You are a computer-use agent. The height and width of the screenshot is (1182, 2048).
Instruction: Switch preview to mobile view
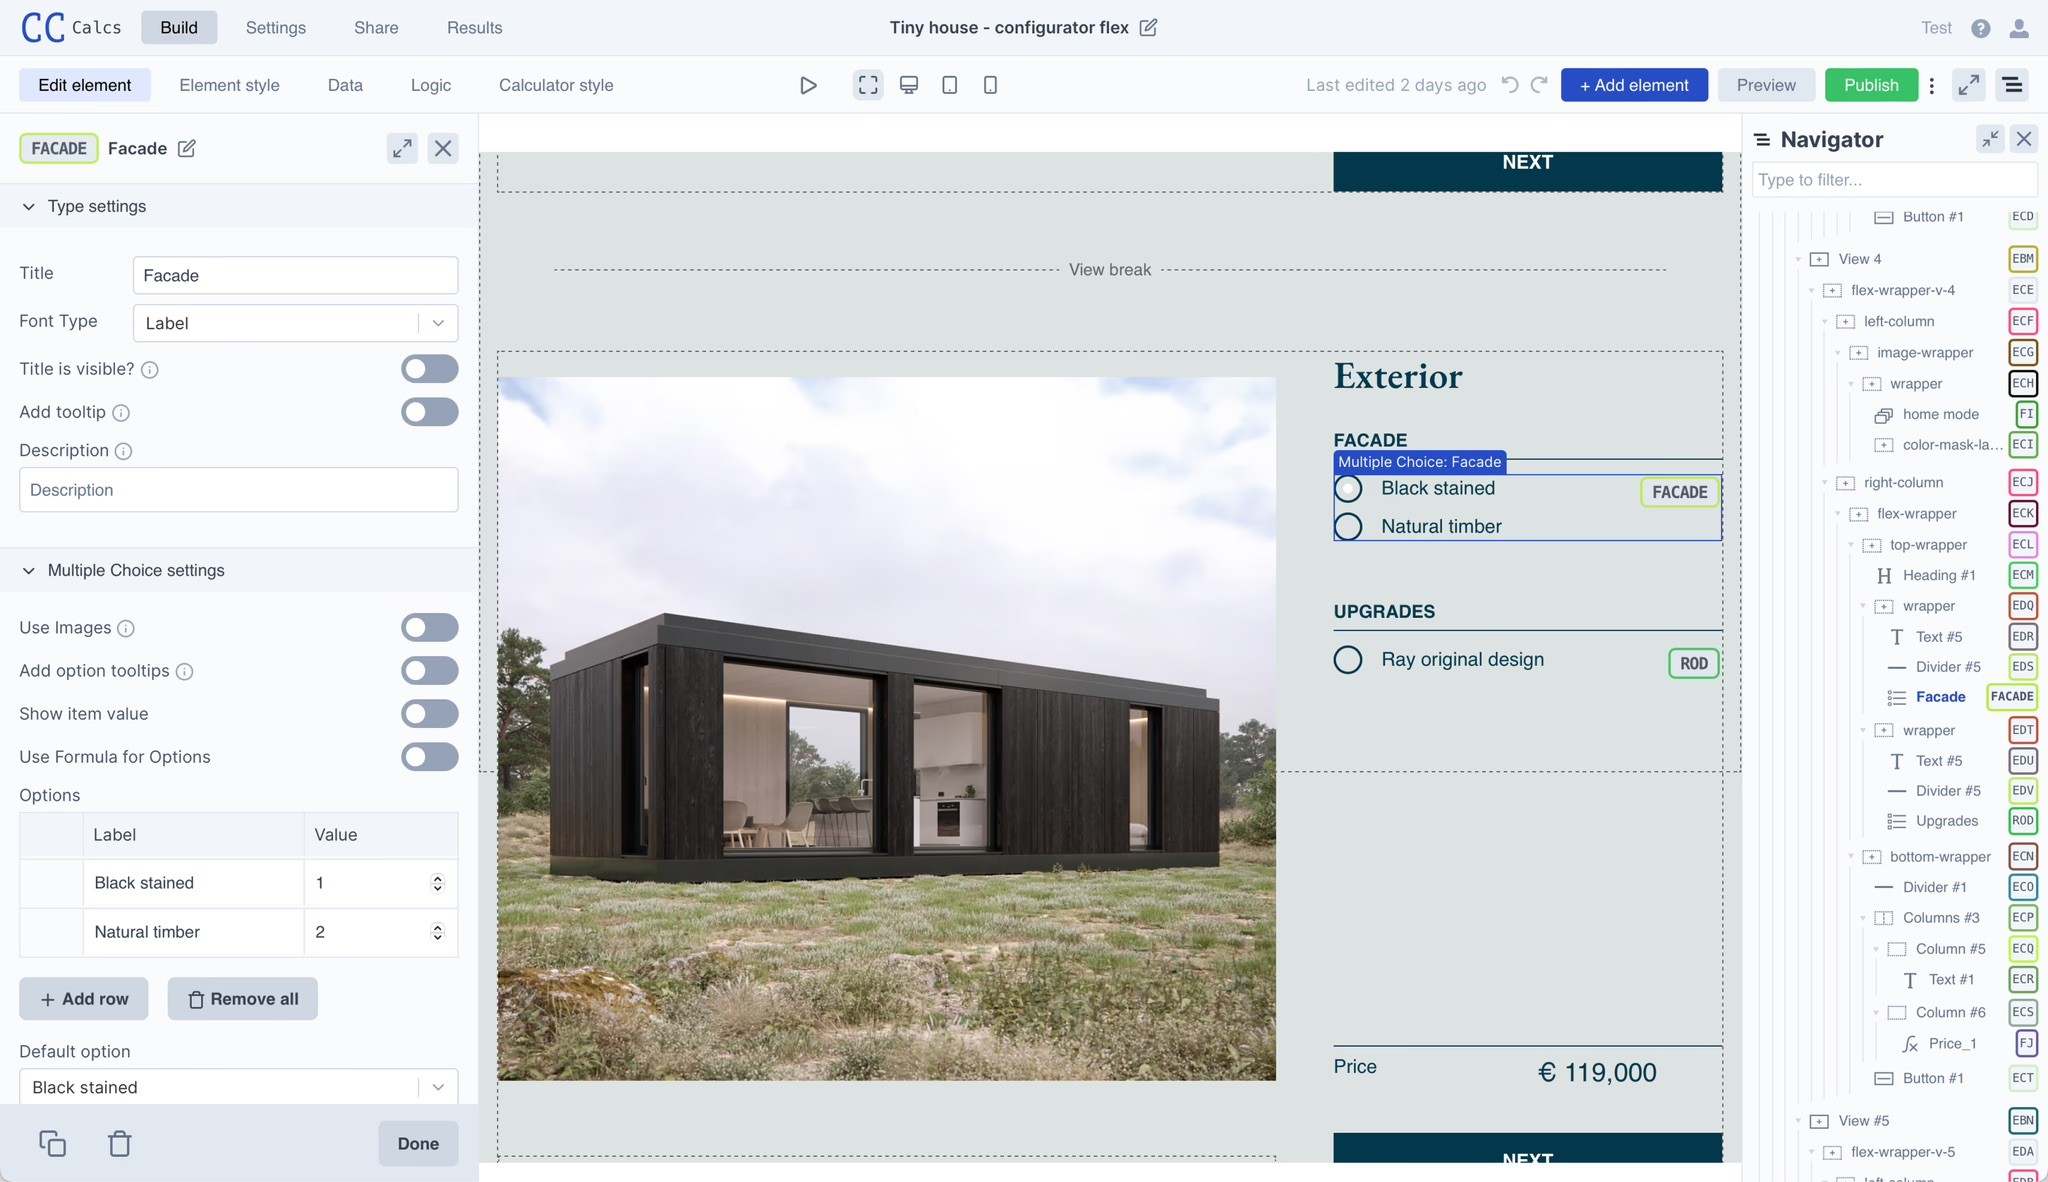(x=989, y=85)
